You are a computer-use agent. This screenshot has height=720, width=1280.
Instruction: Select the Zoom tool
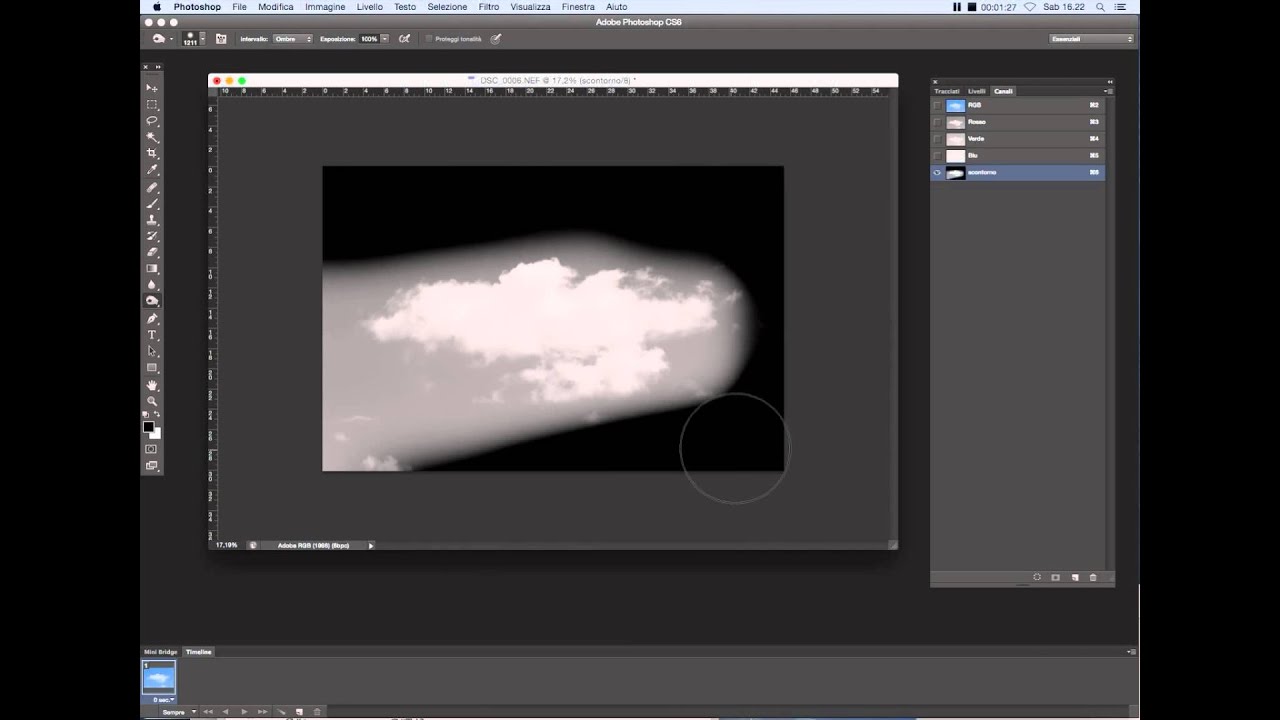click(152, 401)
